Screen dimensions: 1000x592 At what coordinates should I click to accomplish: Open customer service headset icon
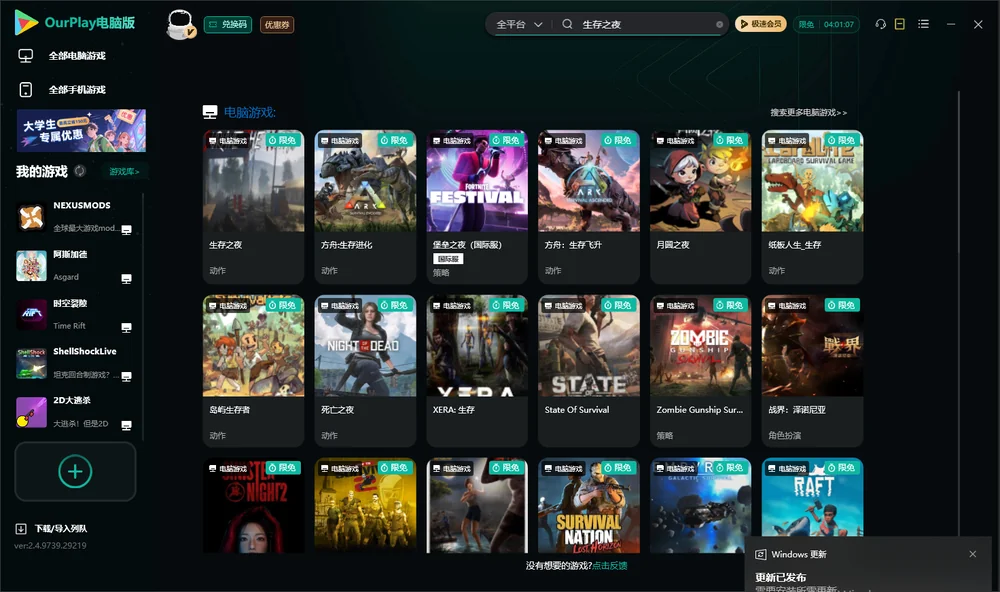pyautogui.click(x=880, y=24)
